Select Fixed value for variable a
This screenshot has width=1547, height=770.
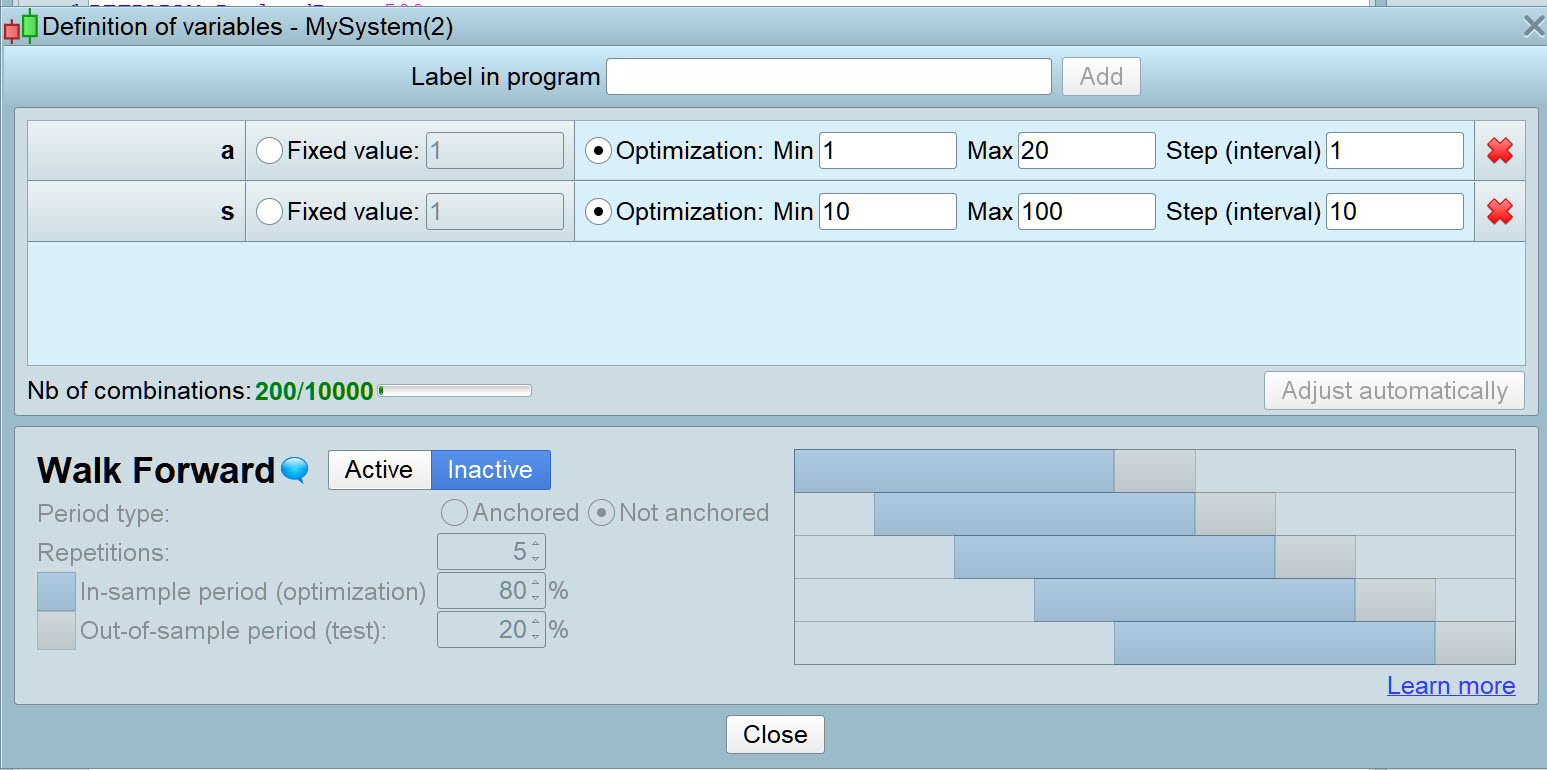click(x=270, y=151)
